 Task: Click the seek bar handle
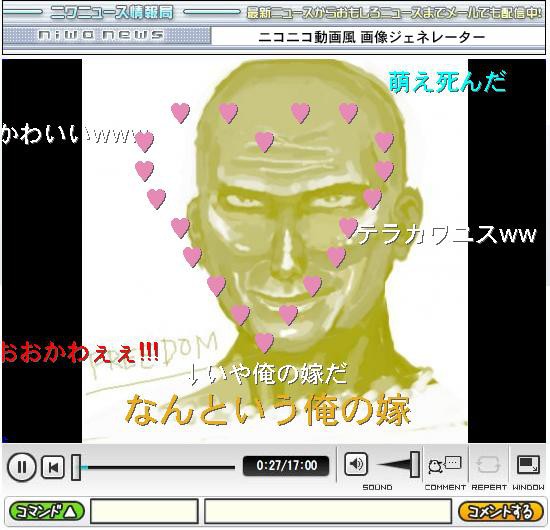[x=76, y=467]
